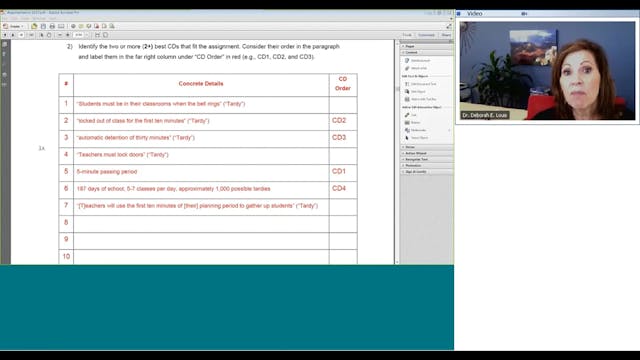Image resolution: width=640 pixels, height=360 pixels.
Task: Click the Print icon in the toolbar
Action: pos(52,26)
